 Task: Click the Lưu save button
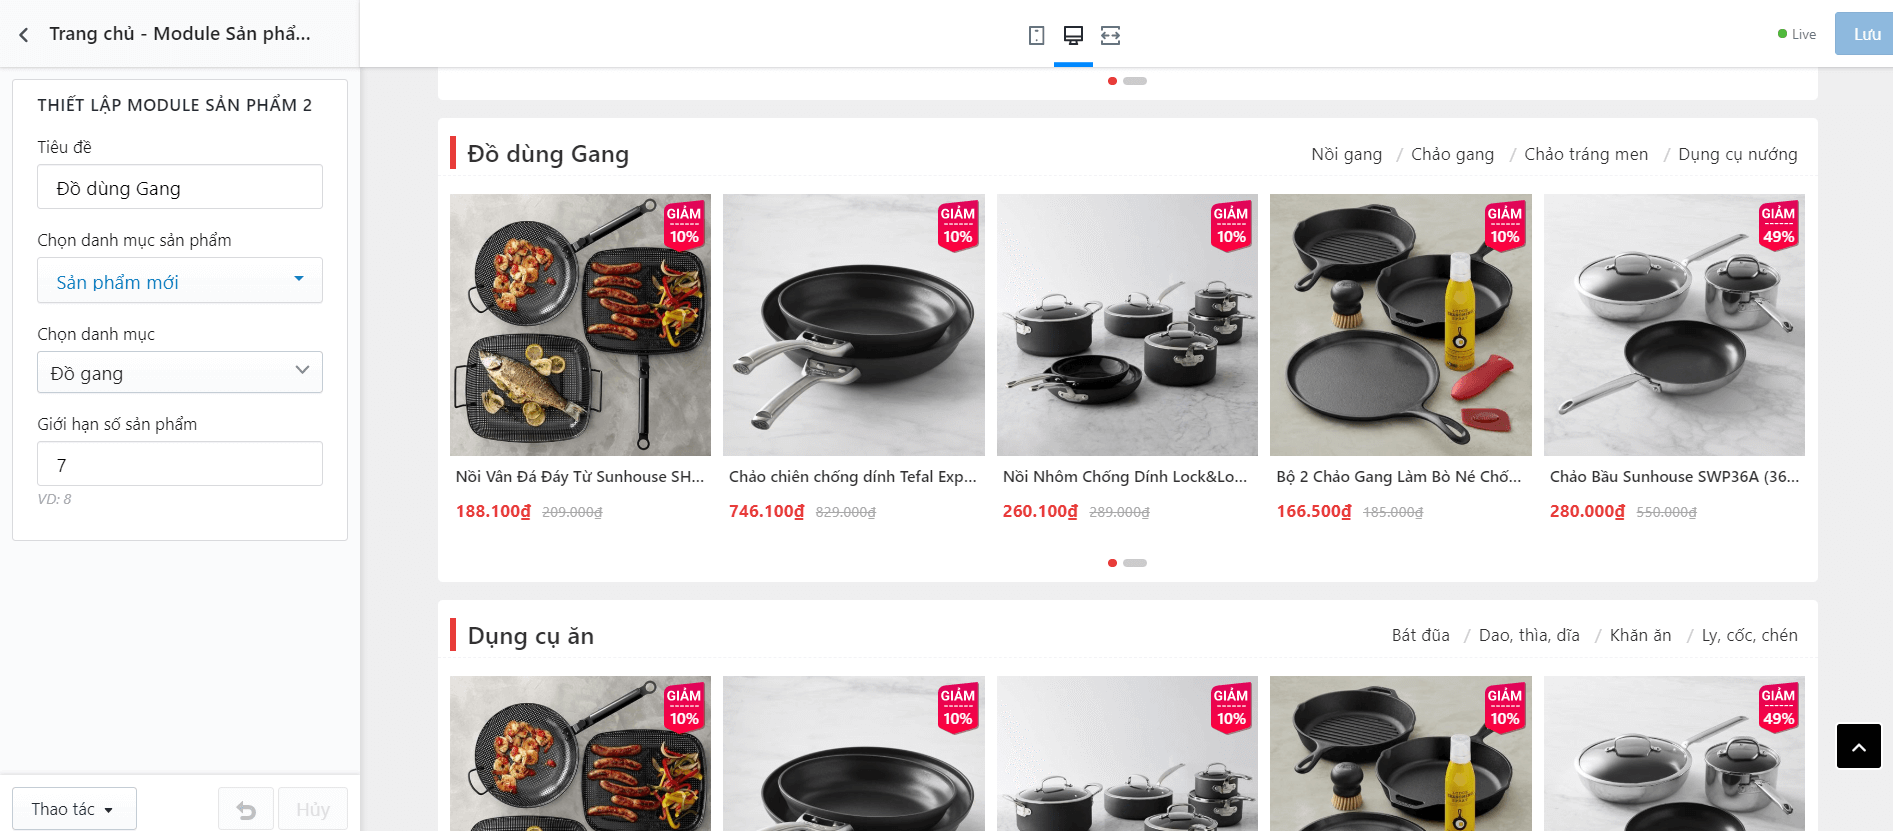point(1865,34)
